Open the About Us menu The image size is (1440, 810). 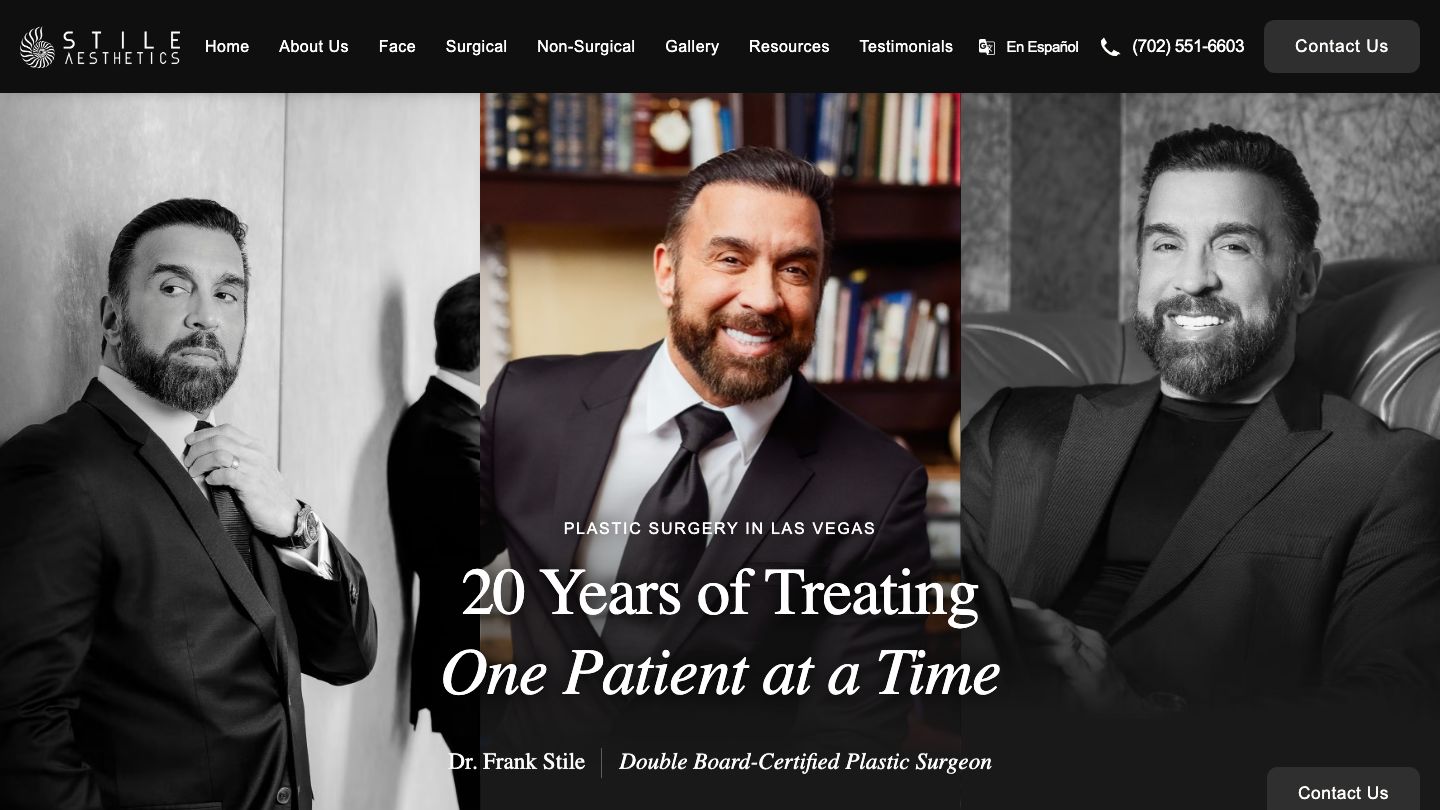tap(314, 46)
